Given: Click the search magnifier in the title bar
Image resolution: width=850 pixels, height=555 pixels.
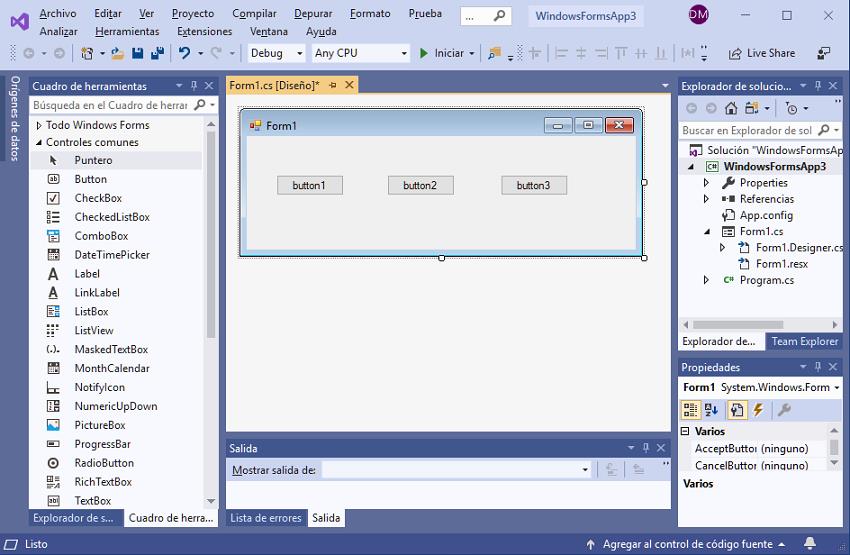Looking at the screenshot, I should point(499,16).
